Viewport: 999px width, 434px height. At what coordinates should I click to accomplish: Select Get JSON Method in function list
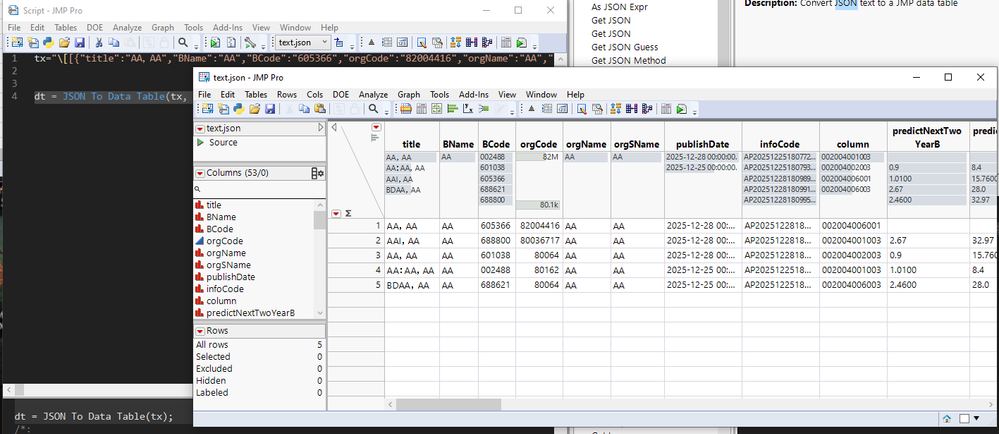(628, 61)
